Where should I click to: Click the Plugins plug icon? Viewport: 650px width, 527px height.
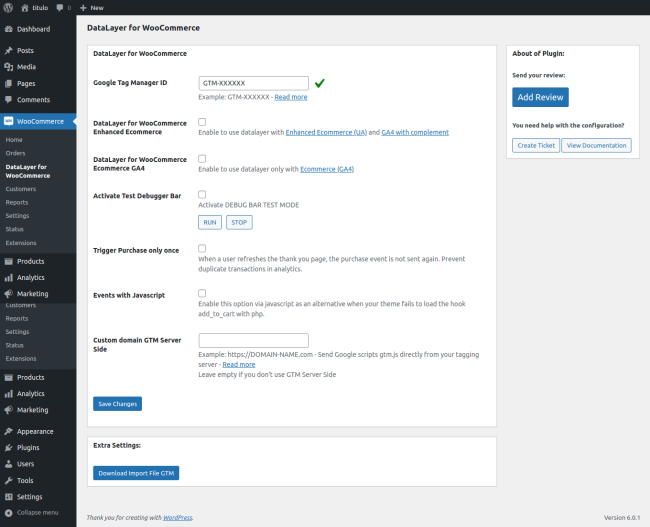click(9, 447)
